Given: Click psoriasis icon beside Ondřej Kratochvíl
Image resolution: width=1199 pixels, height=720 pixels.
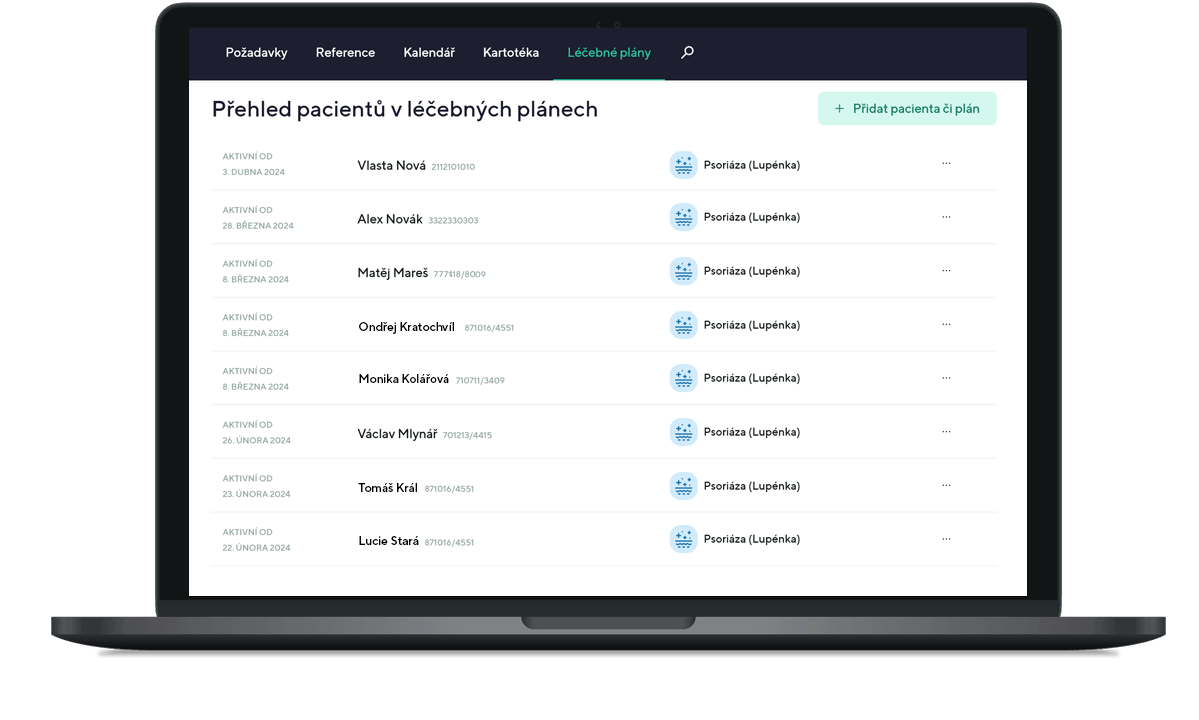Looking at the screenshot, I should coord(683,325).
